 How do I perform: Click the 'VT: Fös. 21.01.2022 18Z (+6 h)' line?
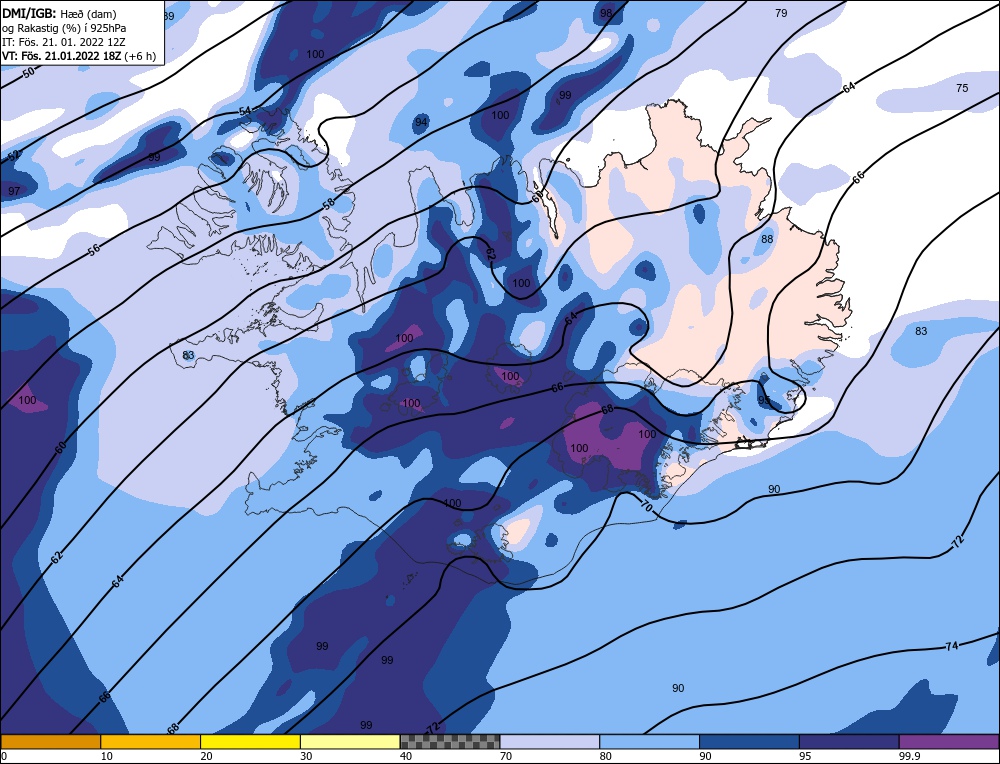(x=79, y=56)
